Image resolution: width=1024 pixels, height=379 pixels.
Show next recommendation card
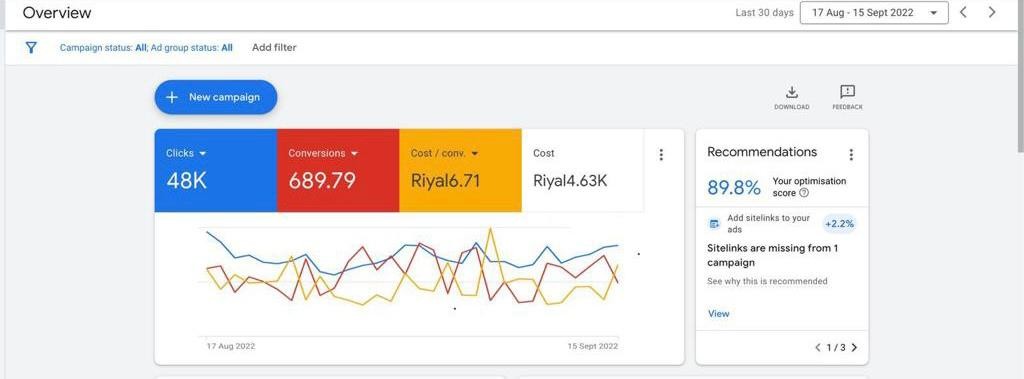coord(854,348)
